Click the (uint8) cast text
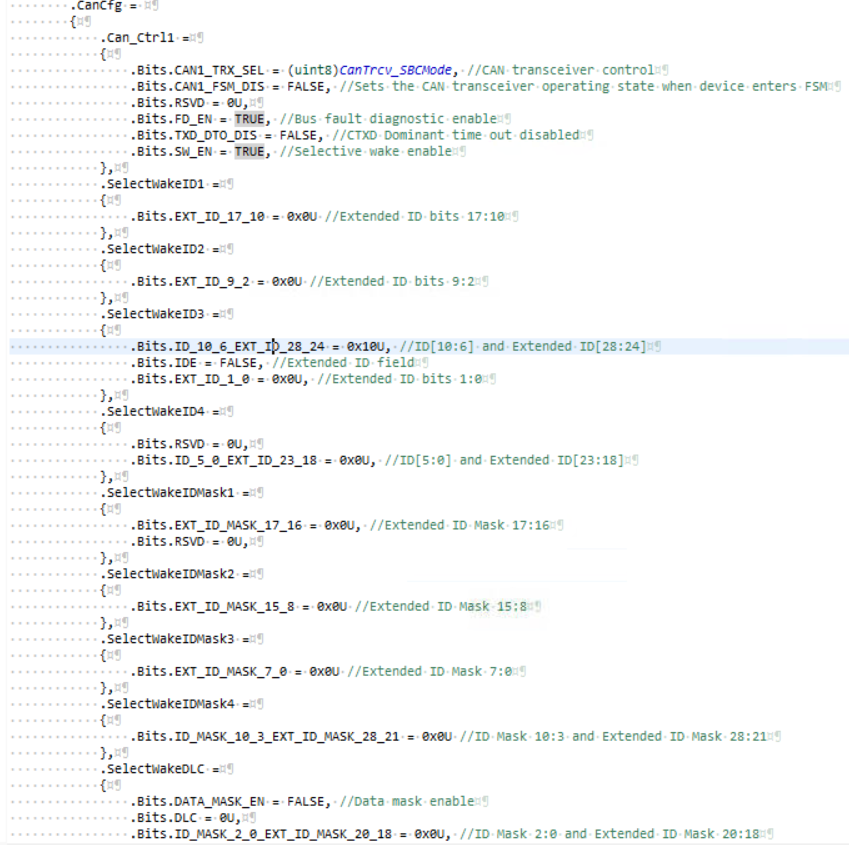This screenshot has height=845, width=849. 313,70
